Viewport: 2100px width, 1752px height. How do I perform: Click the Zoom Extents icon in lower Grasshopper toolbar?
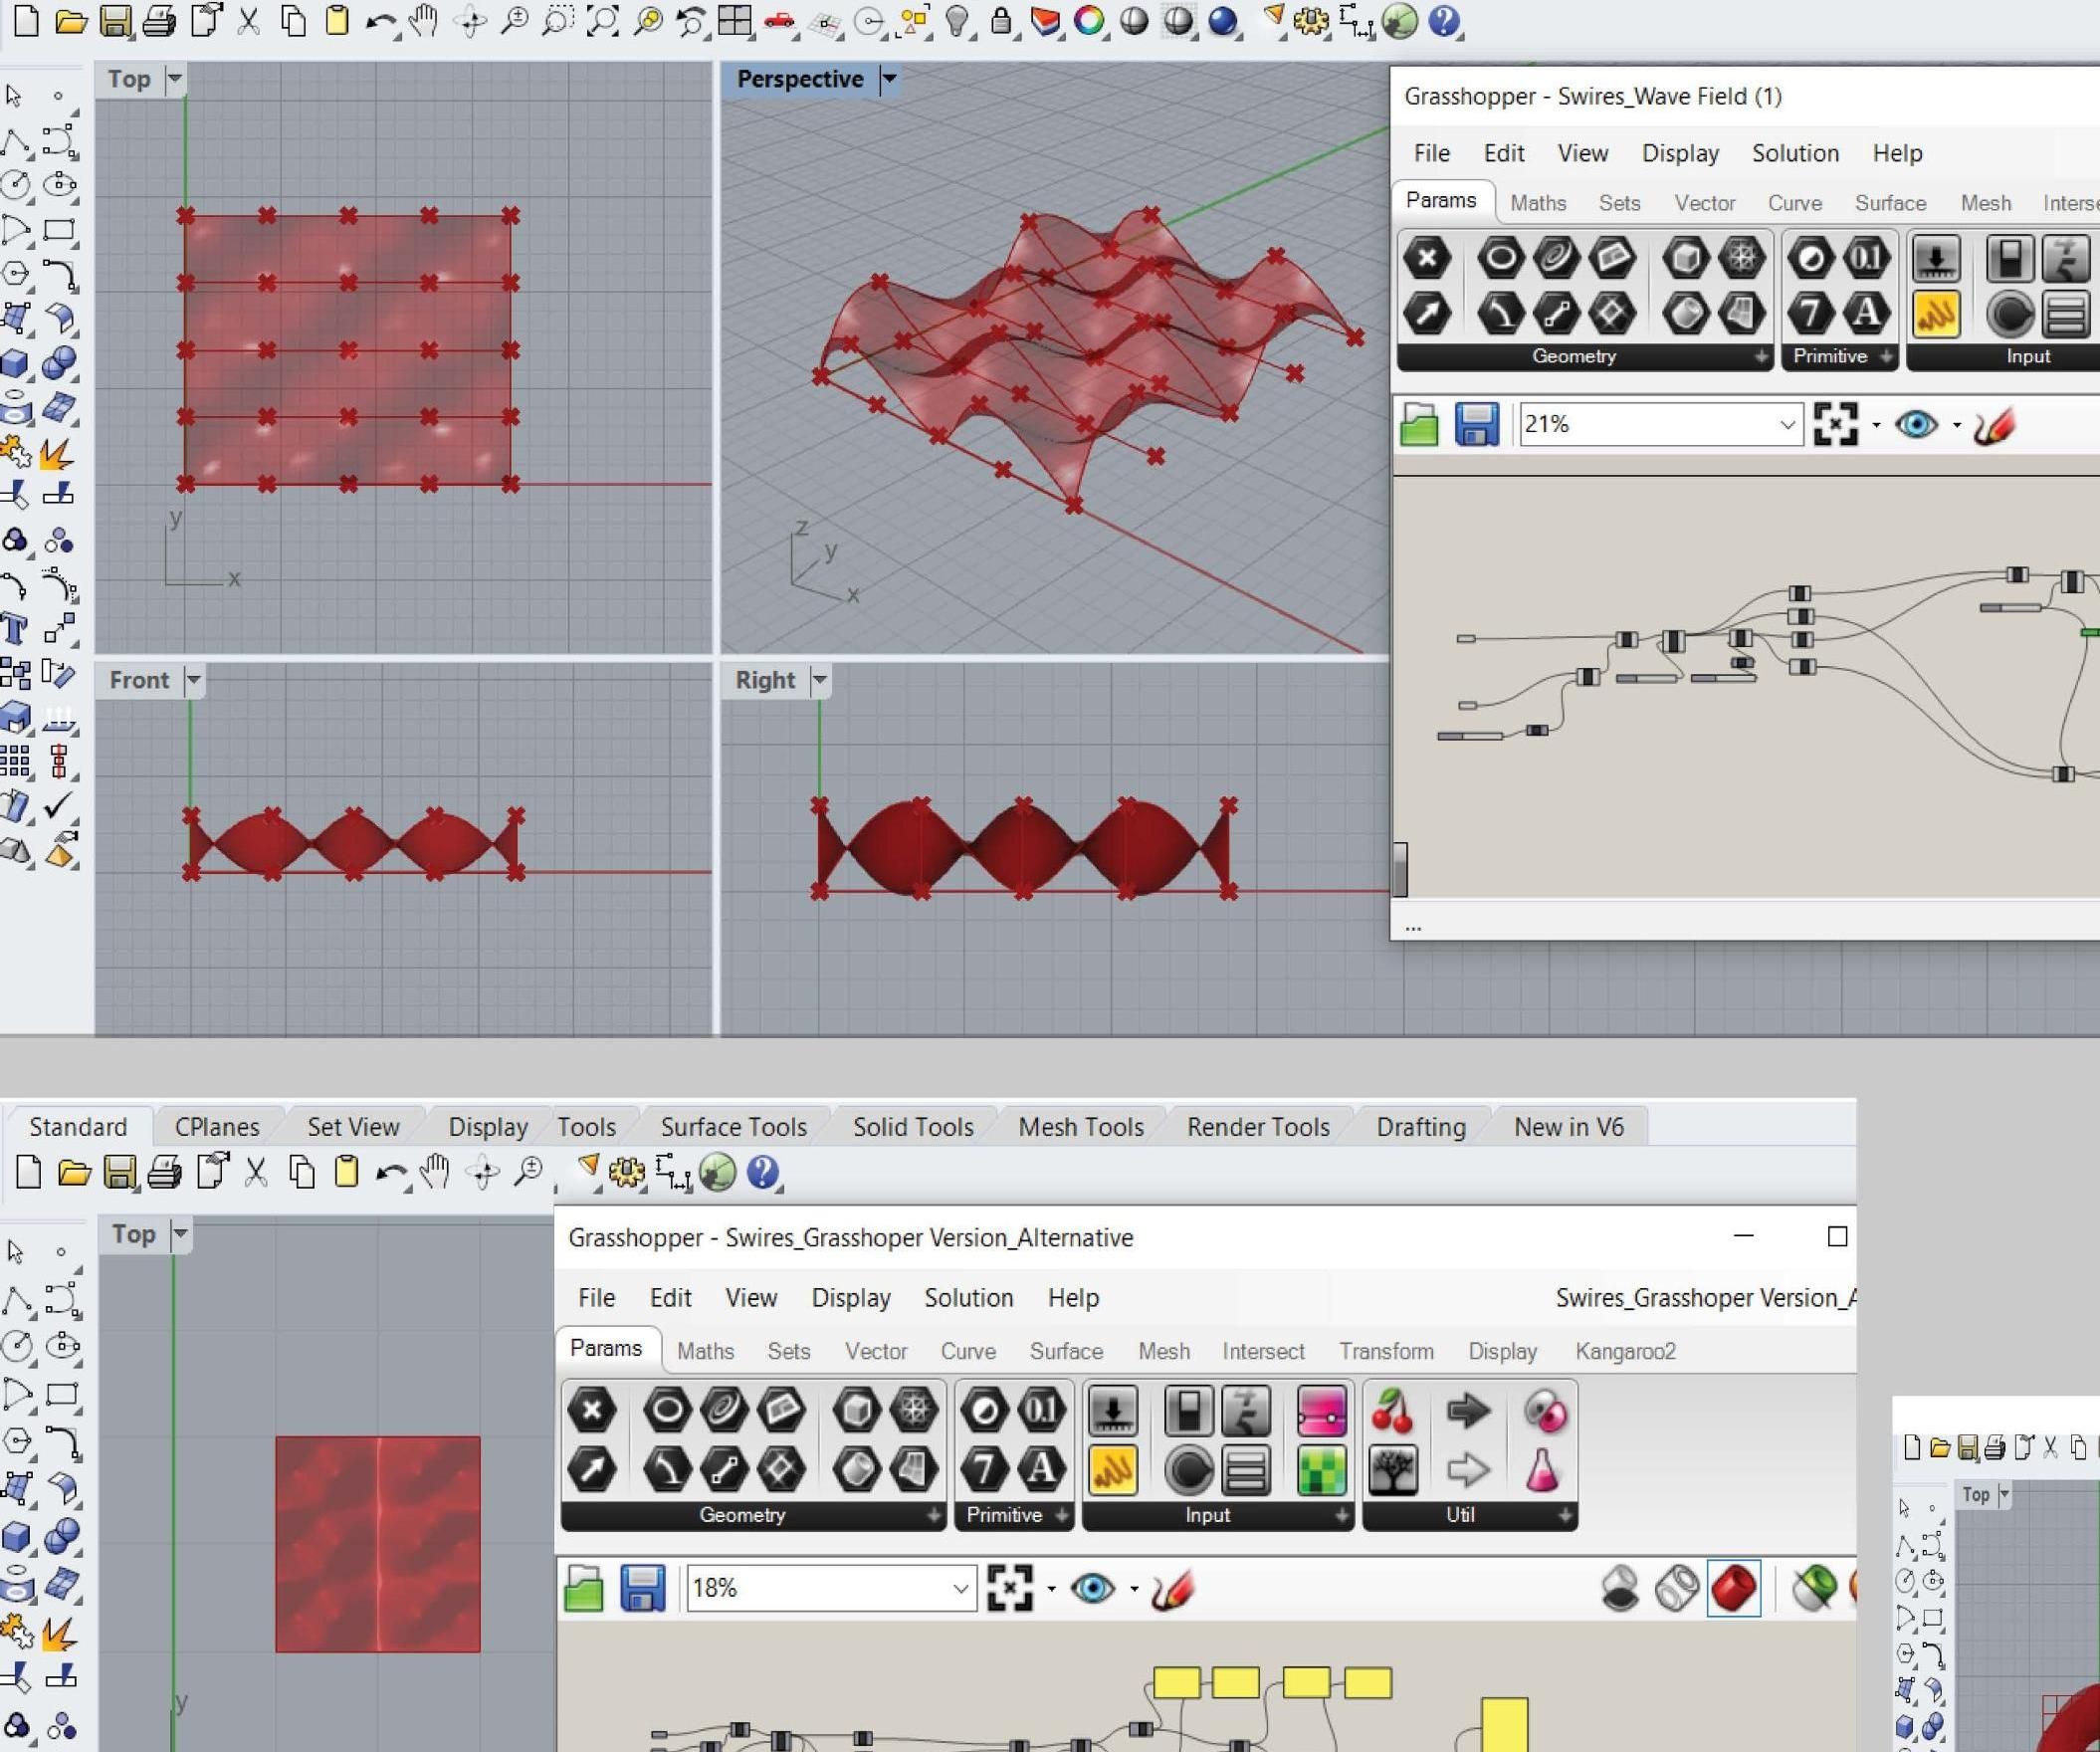[1010, 1588]
